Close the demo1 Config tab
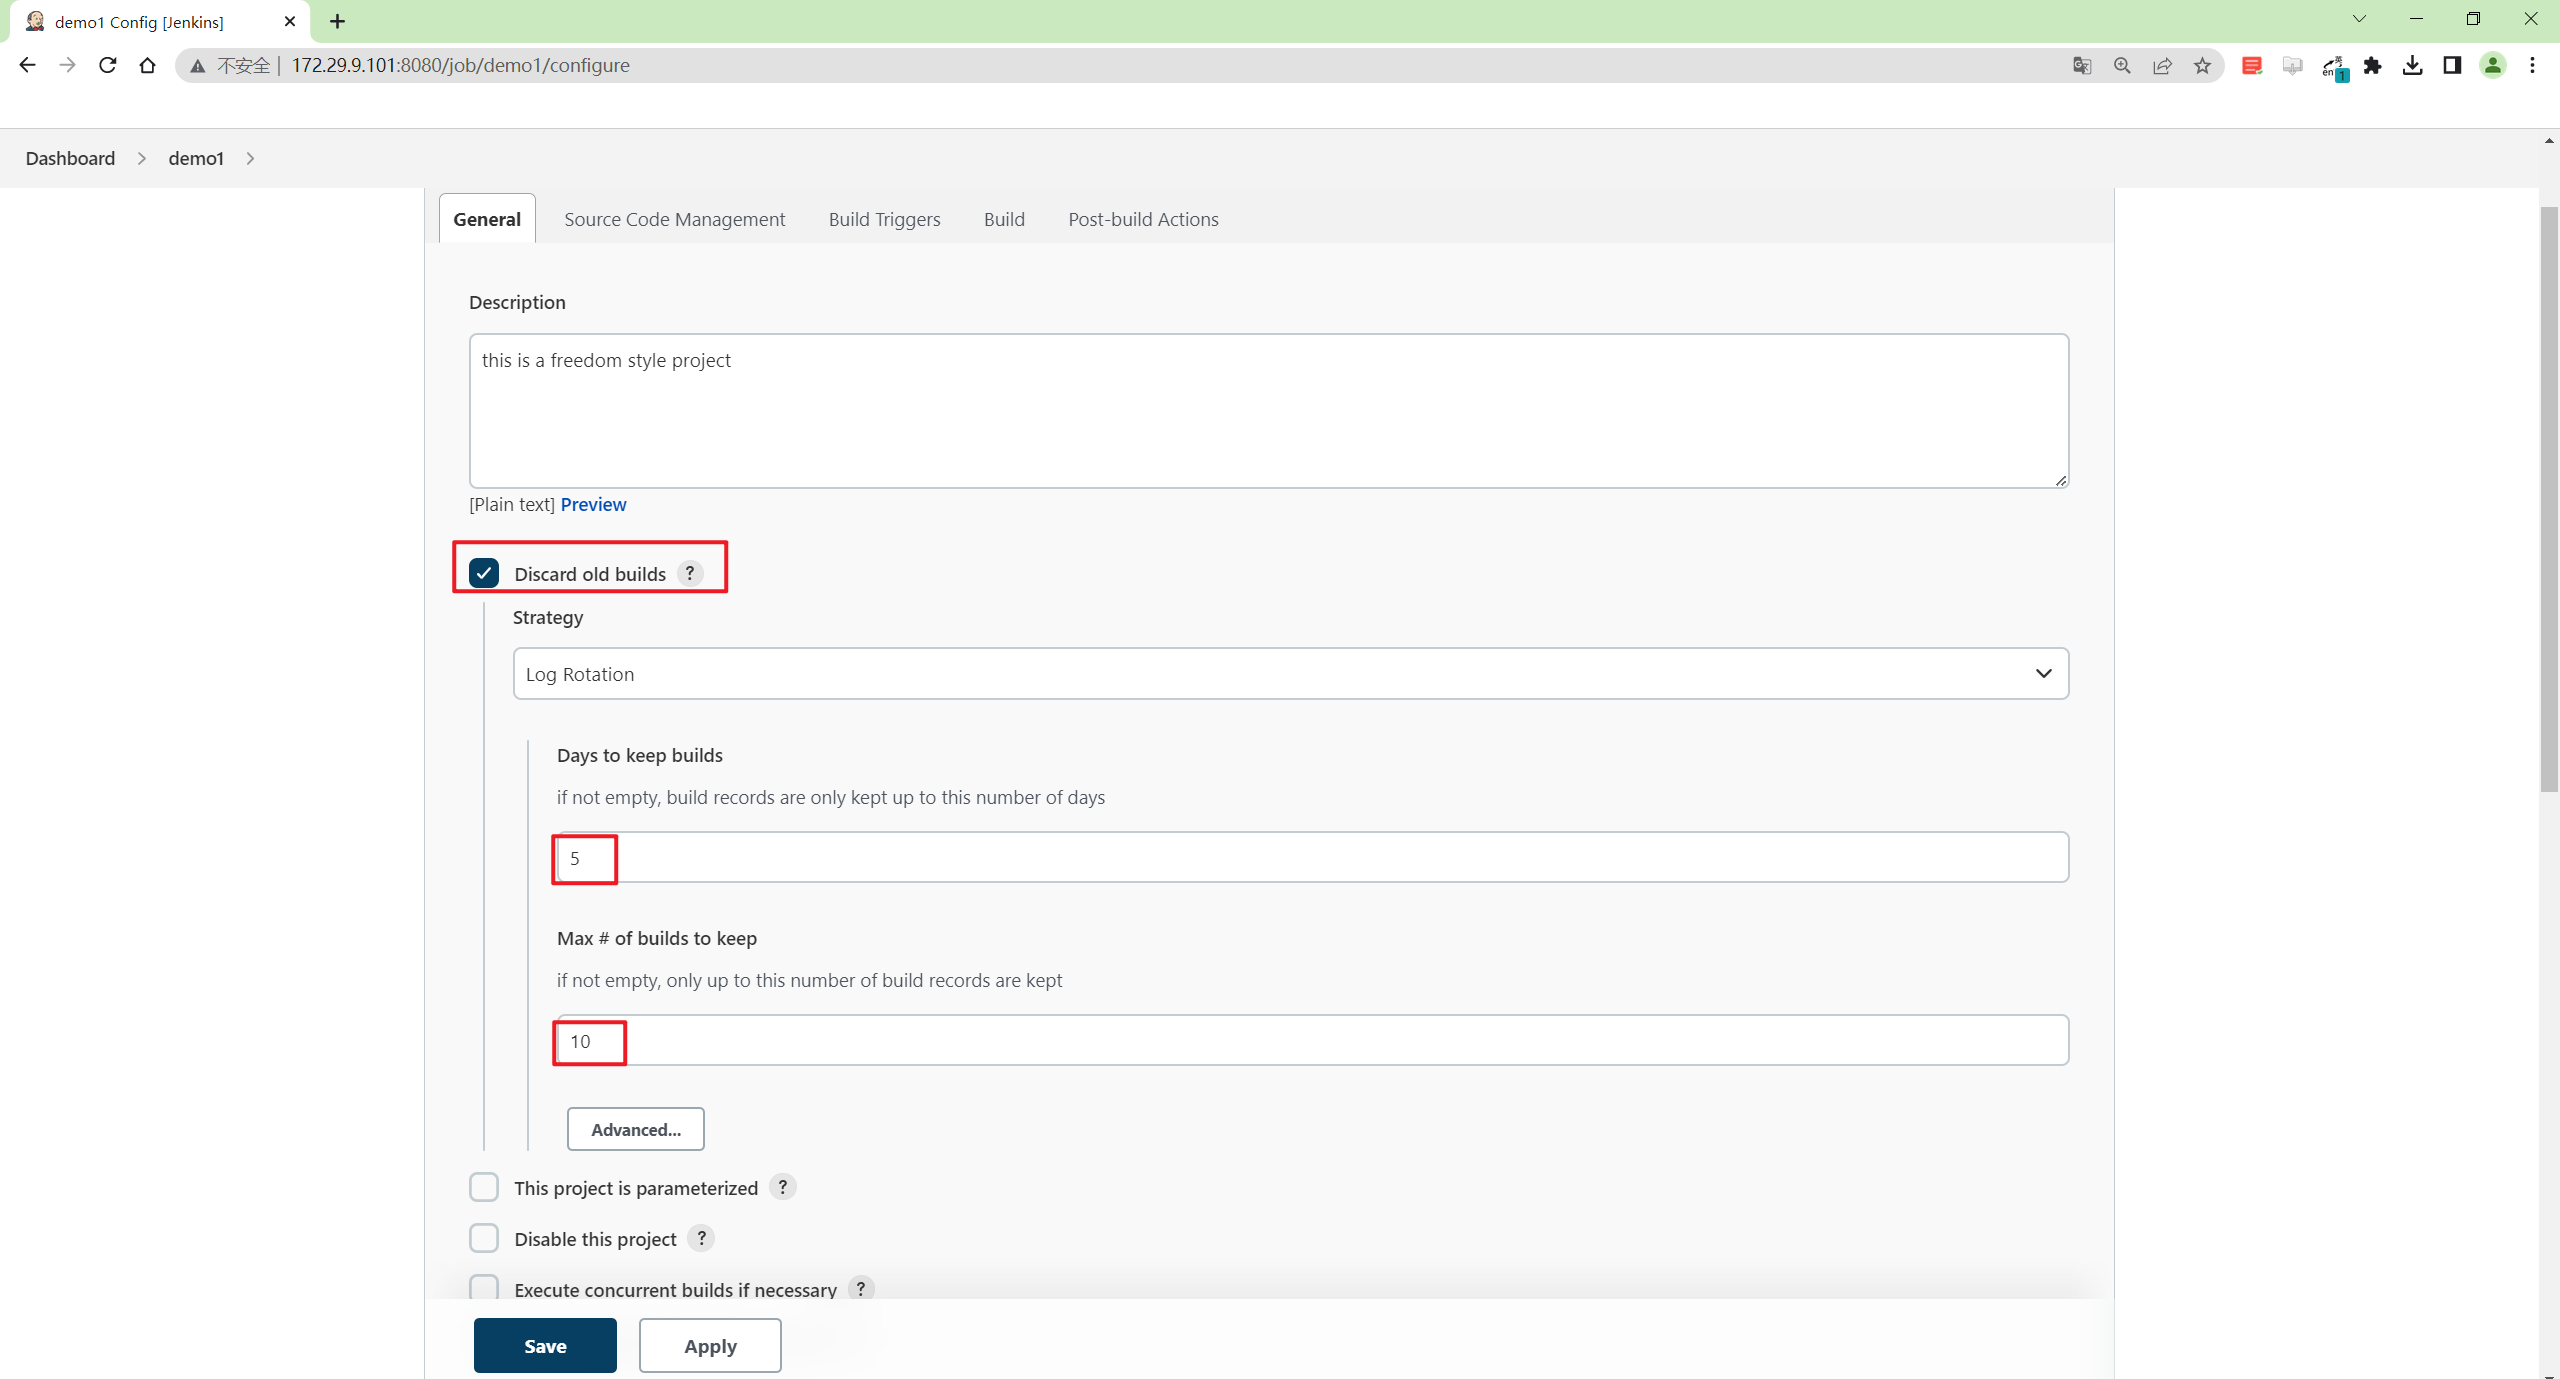The height and width of the screenshot is (1379, 2560). [290, 21]
